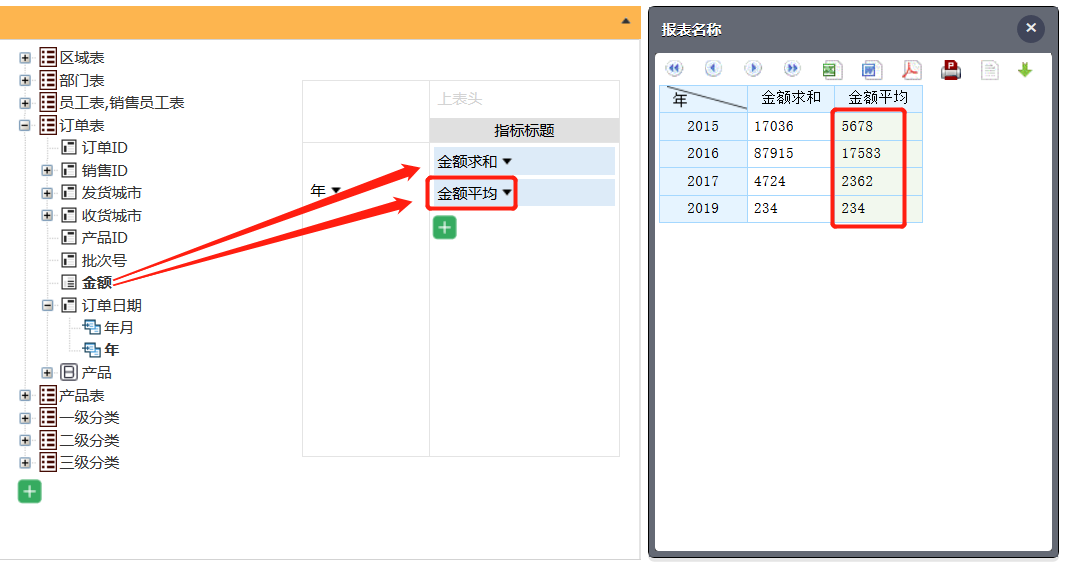
Task: Select the 一级分类 table icon
Action: point(48,417)
